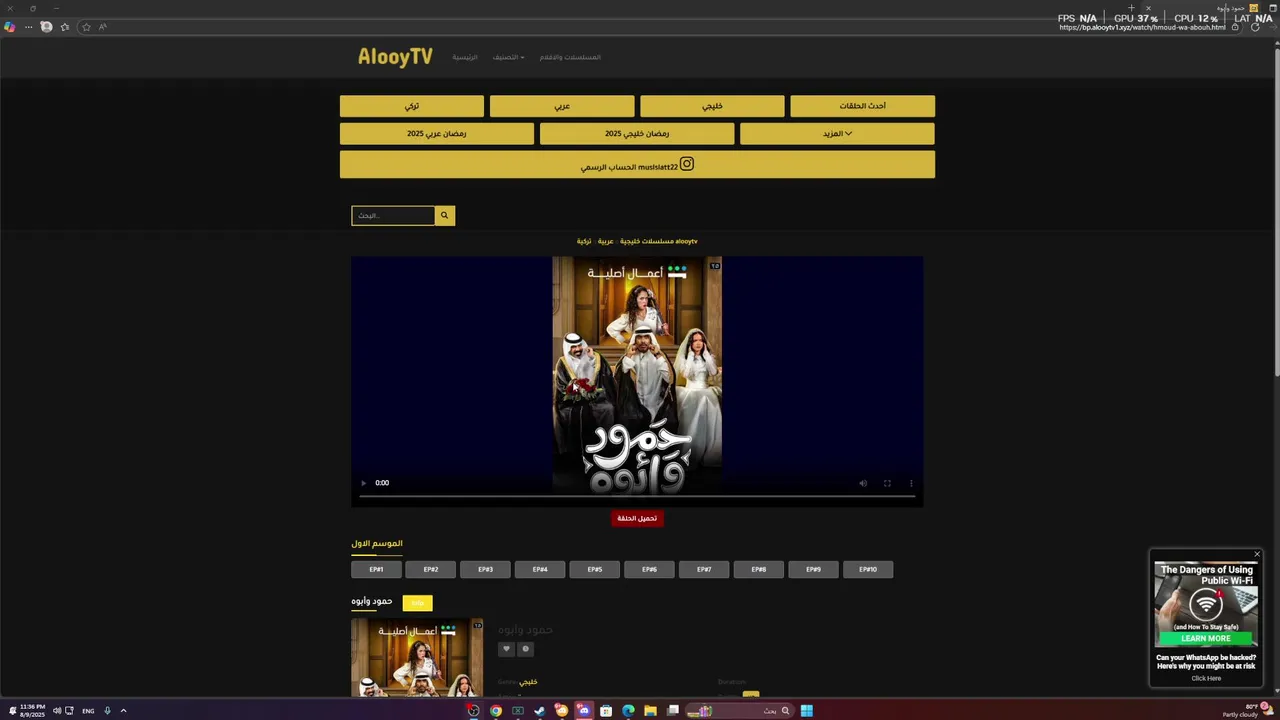Select the خليجي category button
This screenshot has height=720, width=1280.
712,106
